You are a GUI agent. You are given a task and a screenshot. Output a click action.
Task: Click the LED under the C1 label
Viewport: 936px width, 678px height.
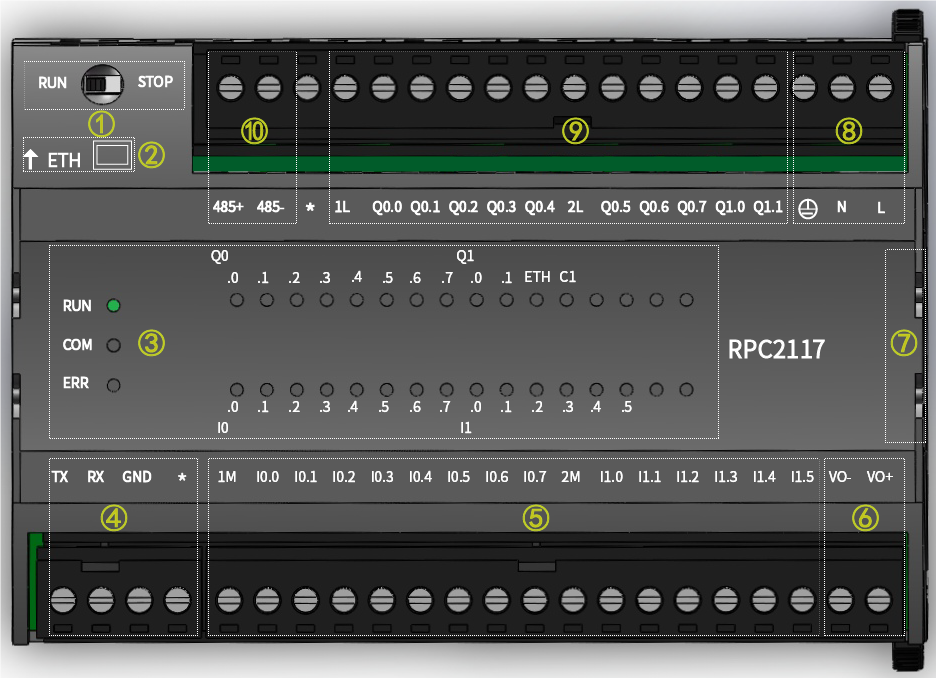coord(567,300)
